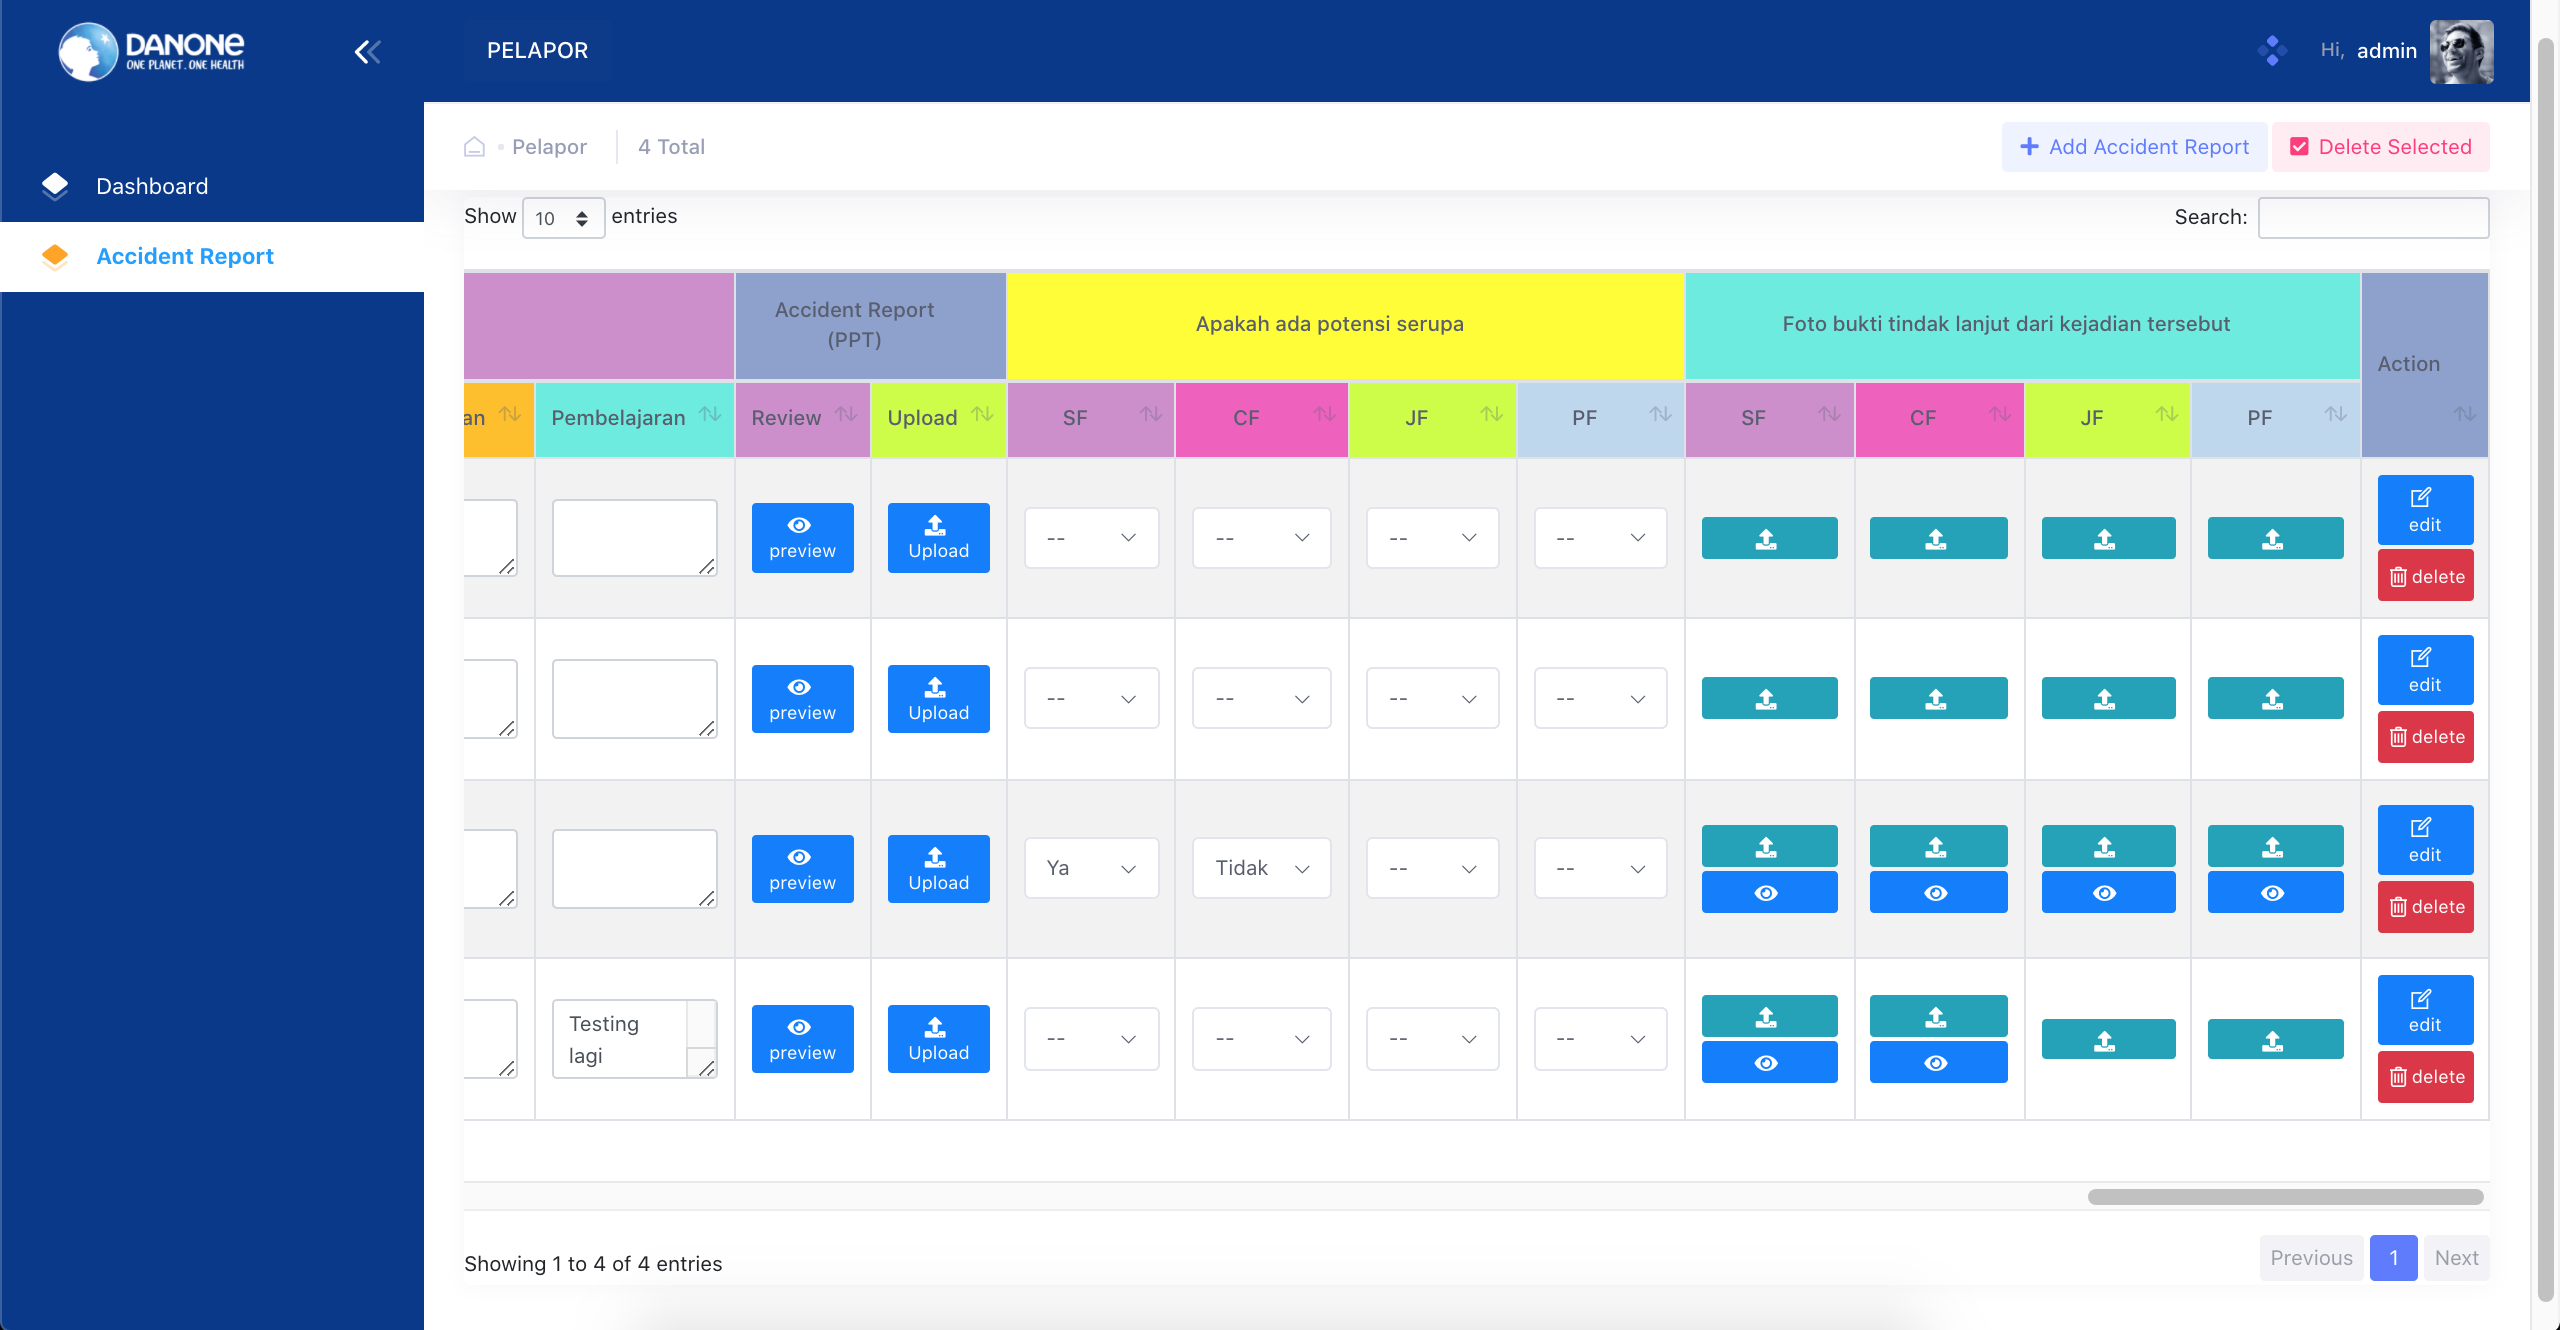Click the eye preview icon in CF photo column
The height and width of the screenshot is (1330, 2560).
coord(1939,893)
